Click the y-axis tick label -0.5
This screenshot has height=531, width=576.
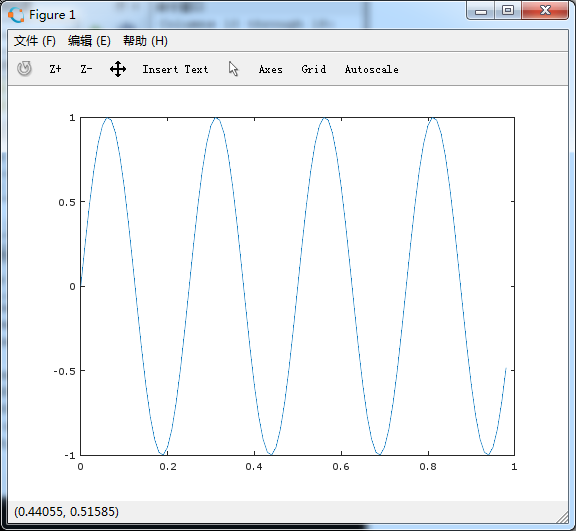64,371
